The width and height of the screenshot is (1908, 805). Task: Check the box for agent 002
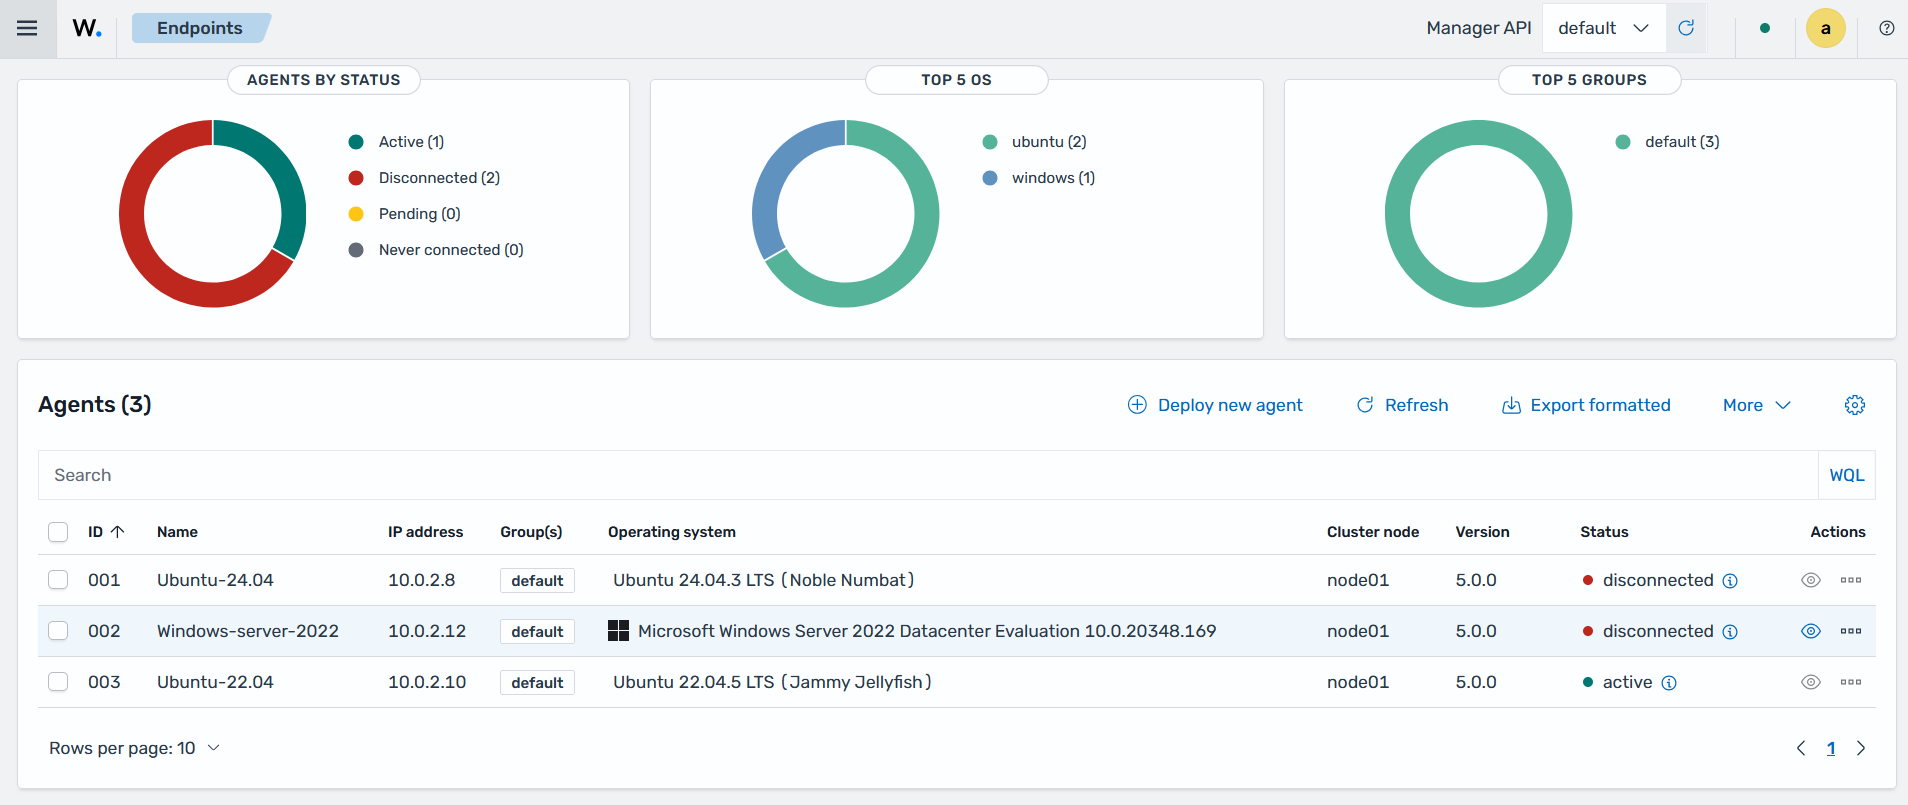tap(58, 631)
